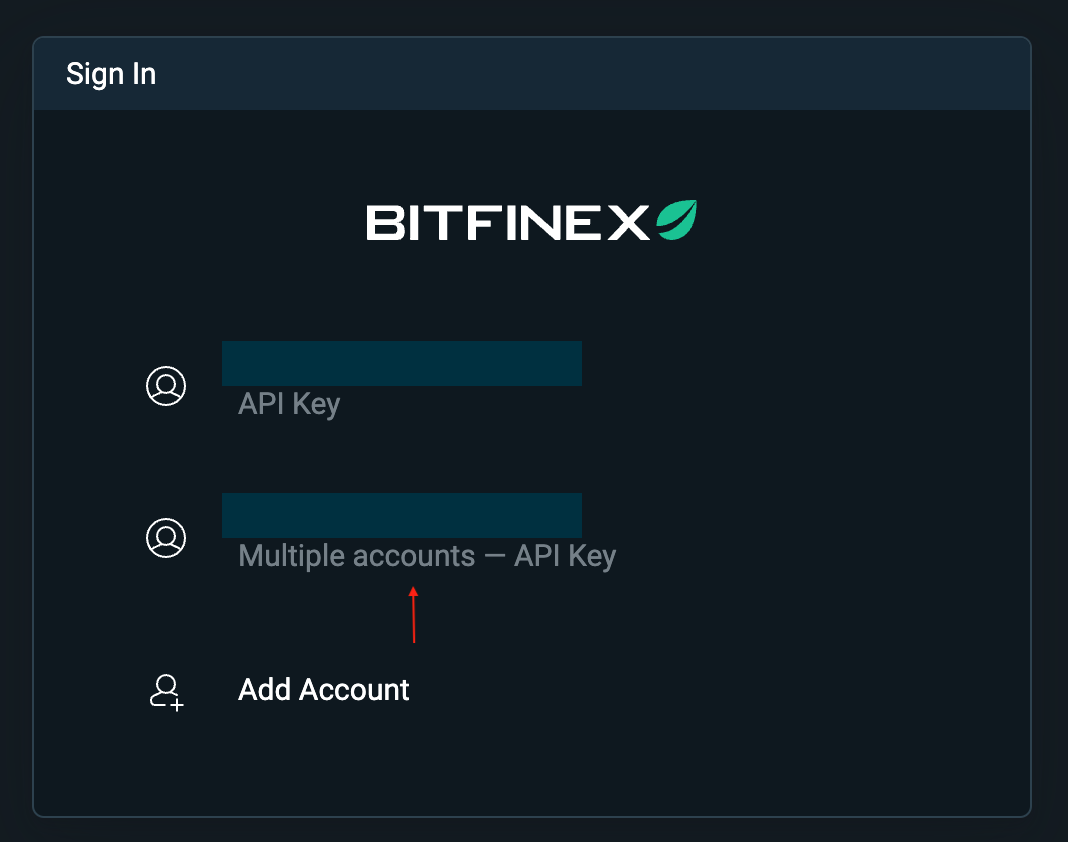
Task: Select the first redacted account name
Action: tap(402, 363)
